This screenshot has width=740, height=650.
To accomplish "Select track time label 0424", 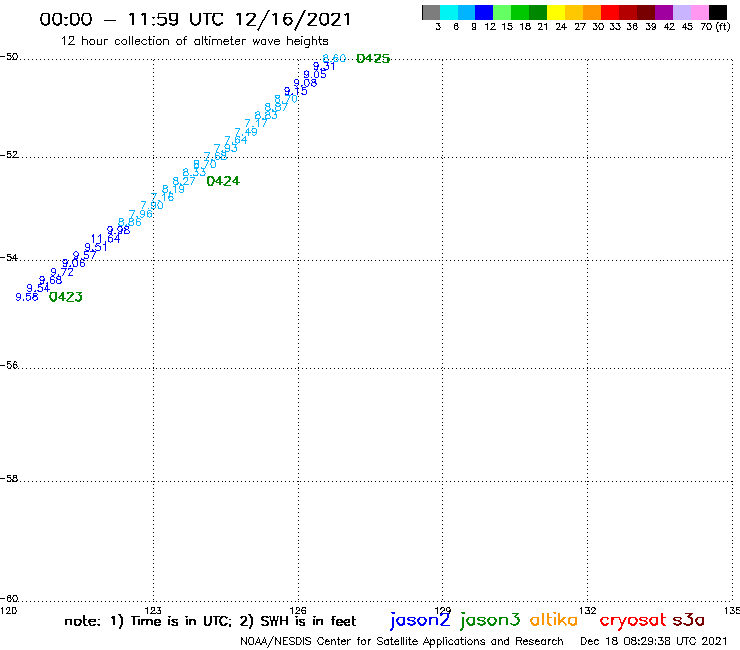I will pos(223,181).
